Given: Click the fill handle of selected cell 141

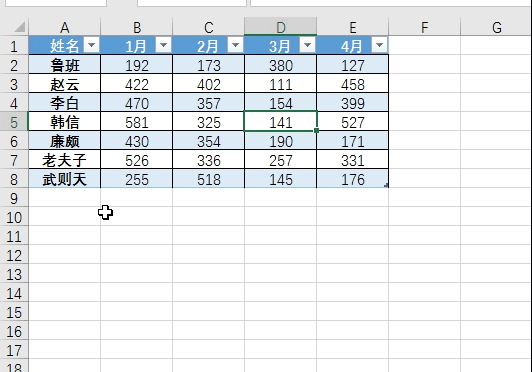Looking at the screenshot, I should pyautogui.click(x=316, y=130).
